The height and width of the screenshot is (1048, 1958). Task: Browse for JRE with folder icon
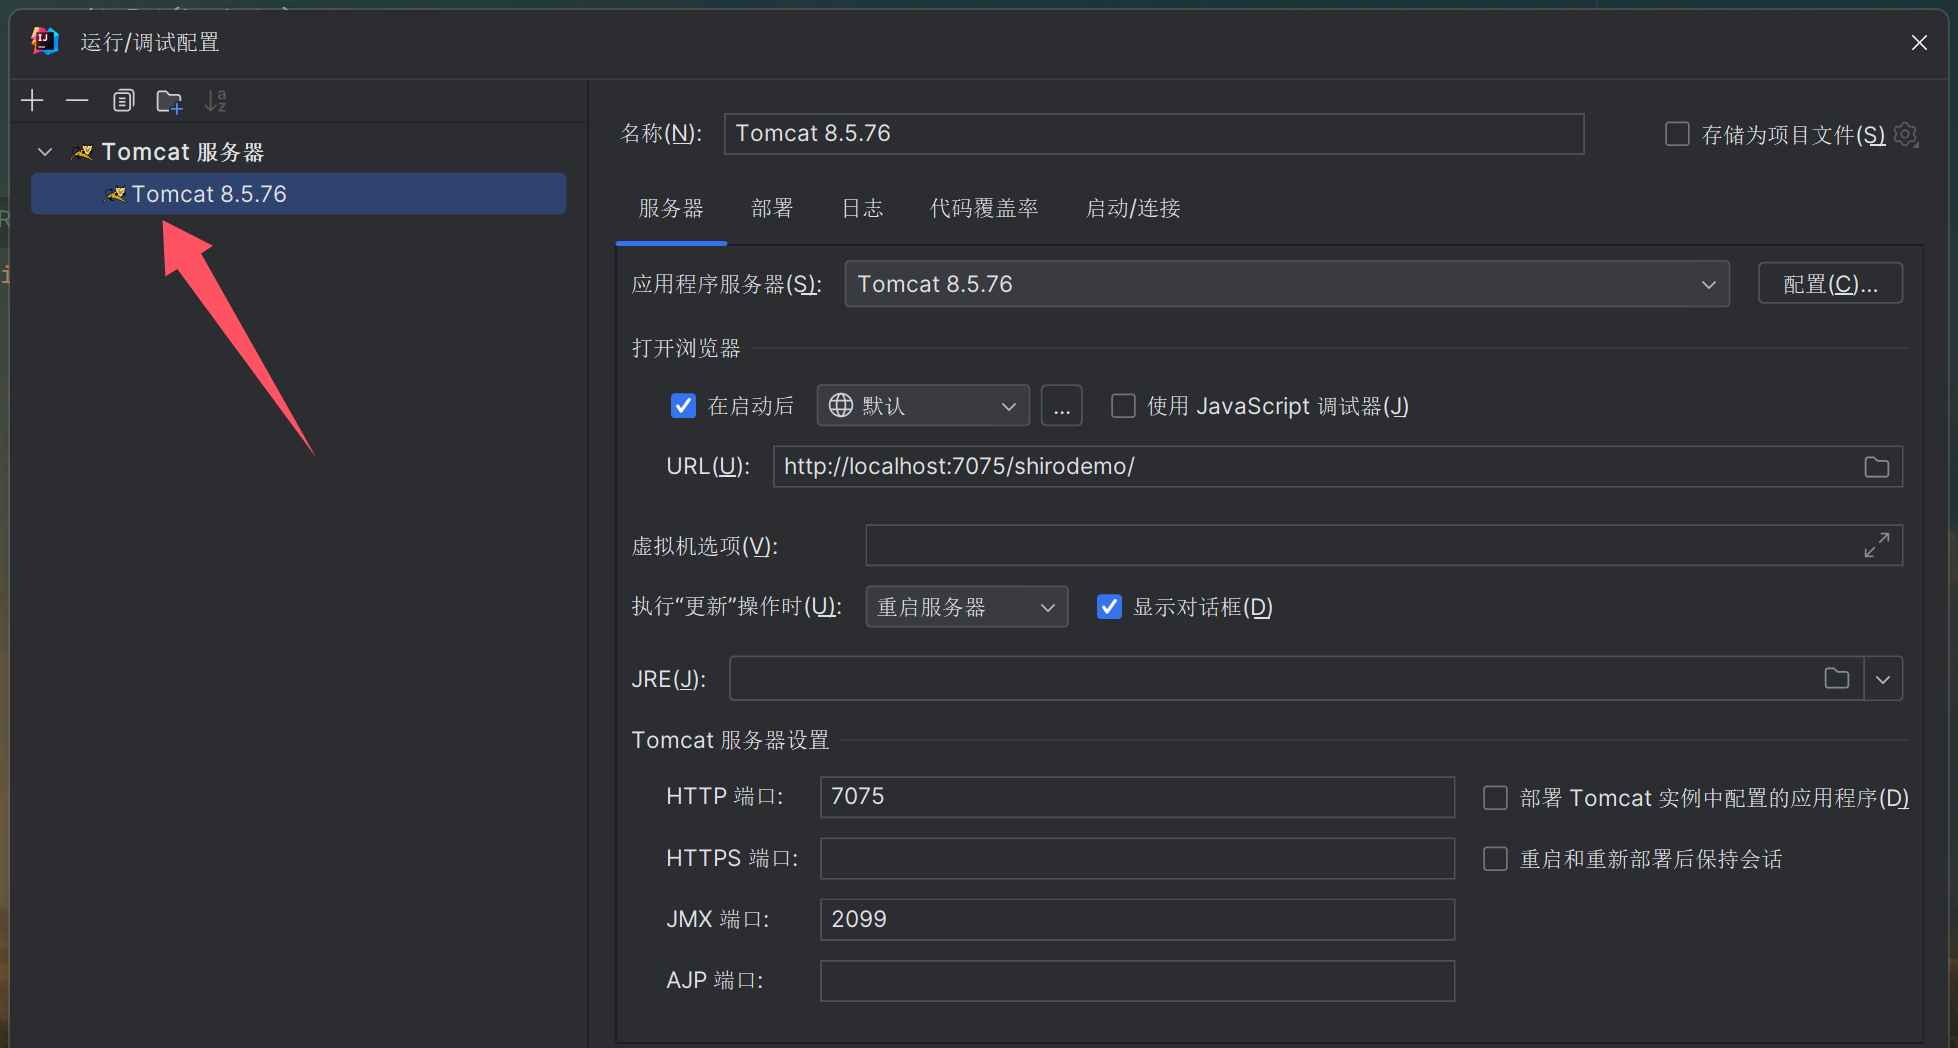pyautogui.click(x=1837, y=679)
